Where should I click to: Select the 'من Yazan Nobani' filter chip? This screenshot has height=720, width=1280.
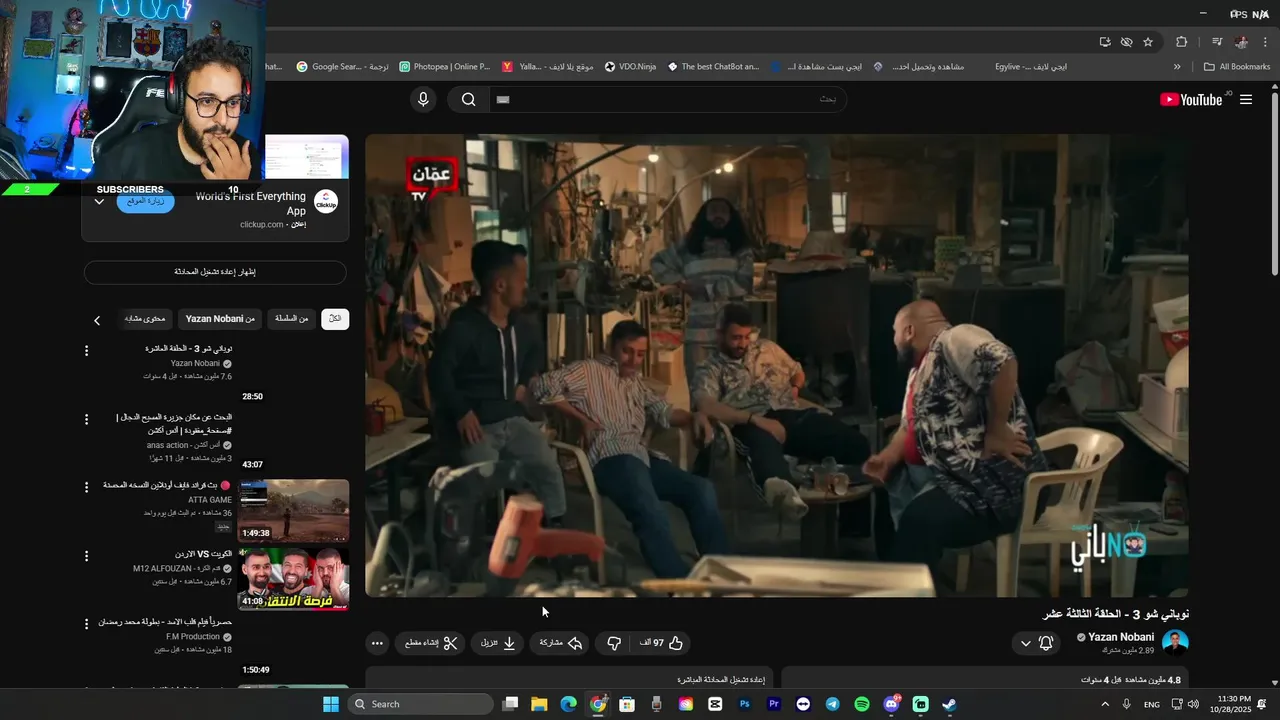[x=220, y=319]
